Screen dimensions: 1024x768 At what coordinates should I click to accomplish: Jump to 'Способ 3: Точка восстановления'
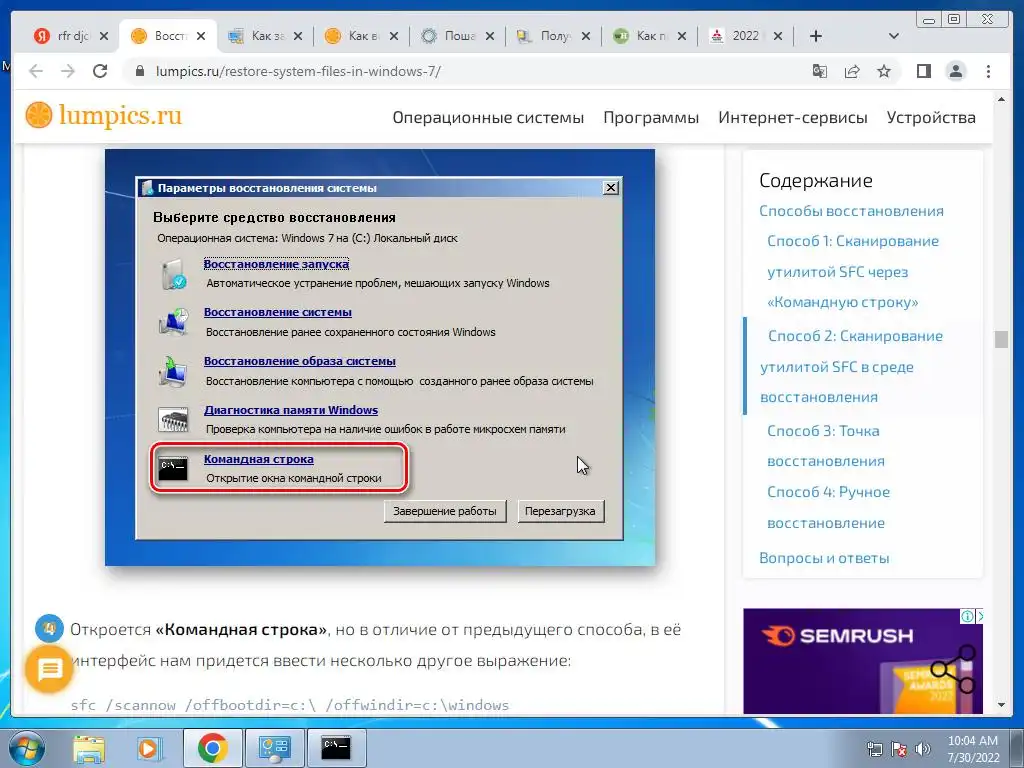(825, 446)
